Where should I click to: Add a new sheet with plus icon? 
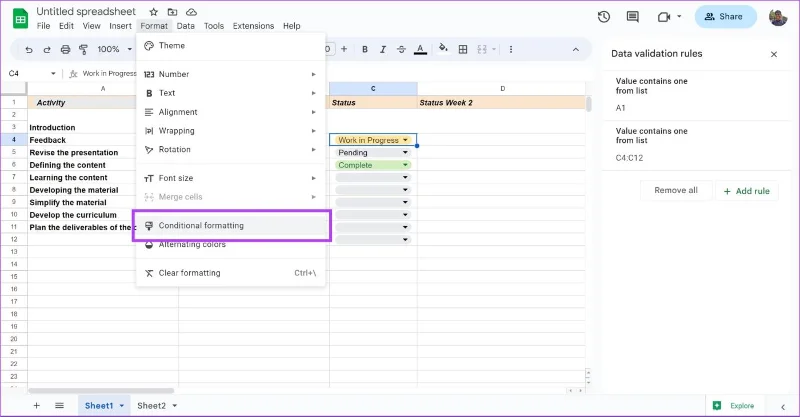(36, 405)
